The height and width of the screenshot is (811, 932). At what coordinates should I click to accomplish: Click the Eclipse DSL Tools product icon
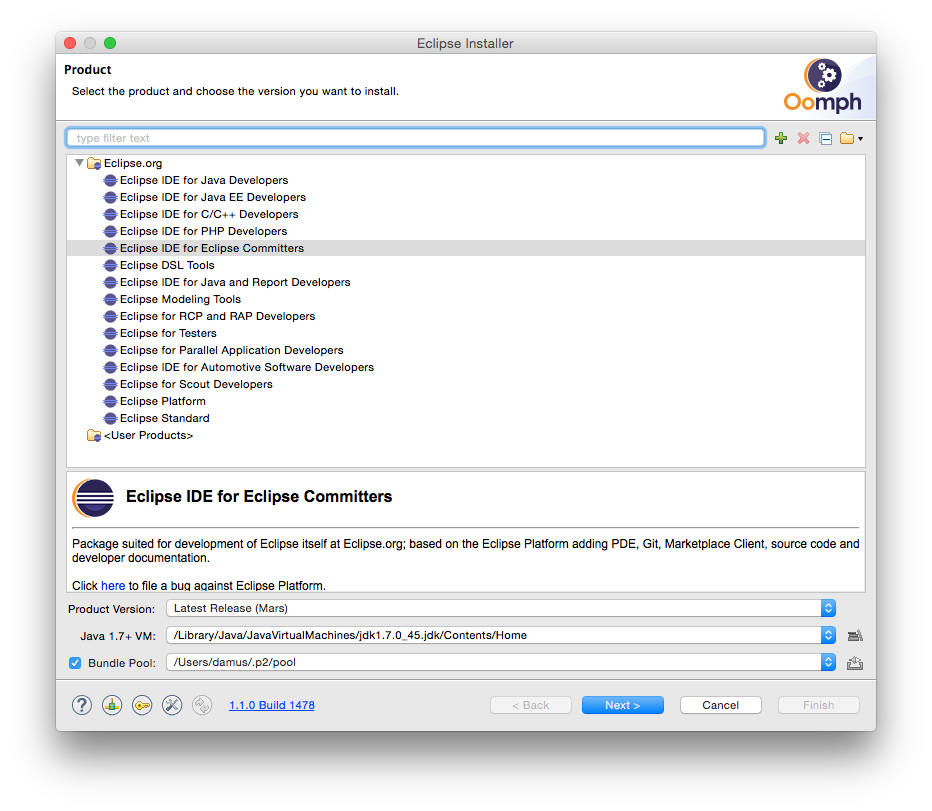pyautogui.click(x=110, y=265)
